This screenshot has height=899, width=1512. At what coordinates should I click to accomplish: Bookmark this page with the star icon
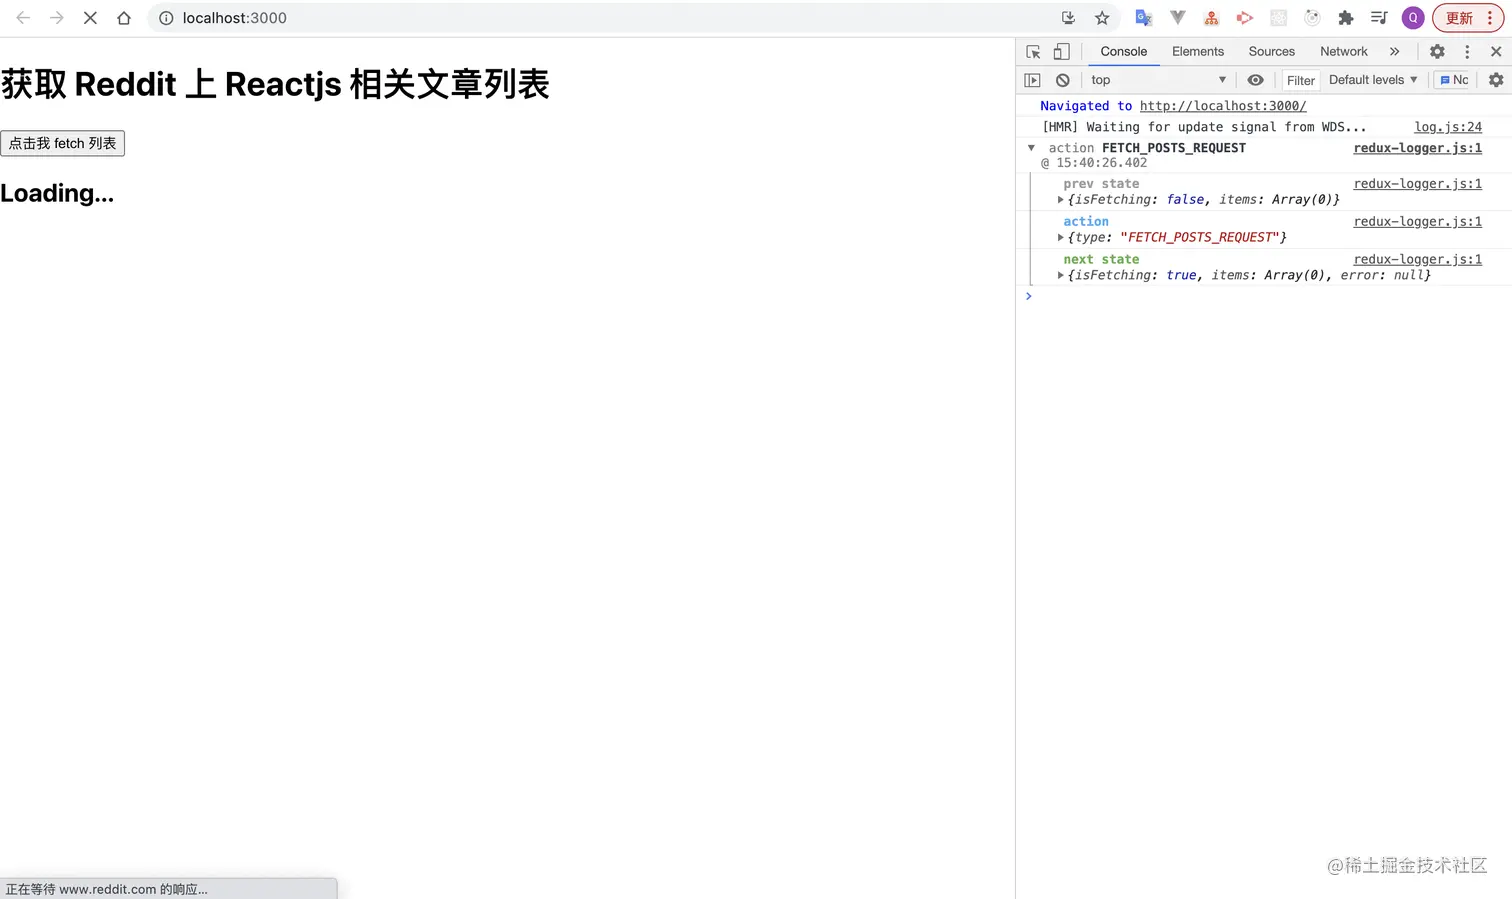tap(1102, 18)
